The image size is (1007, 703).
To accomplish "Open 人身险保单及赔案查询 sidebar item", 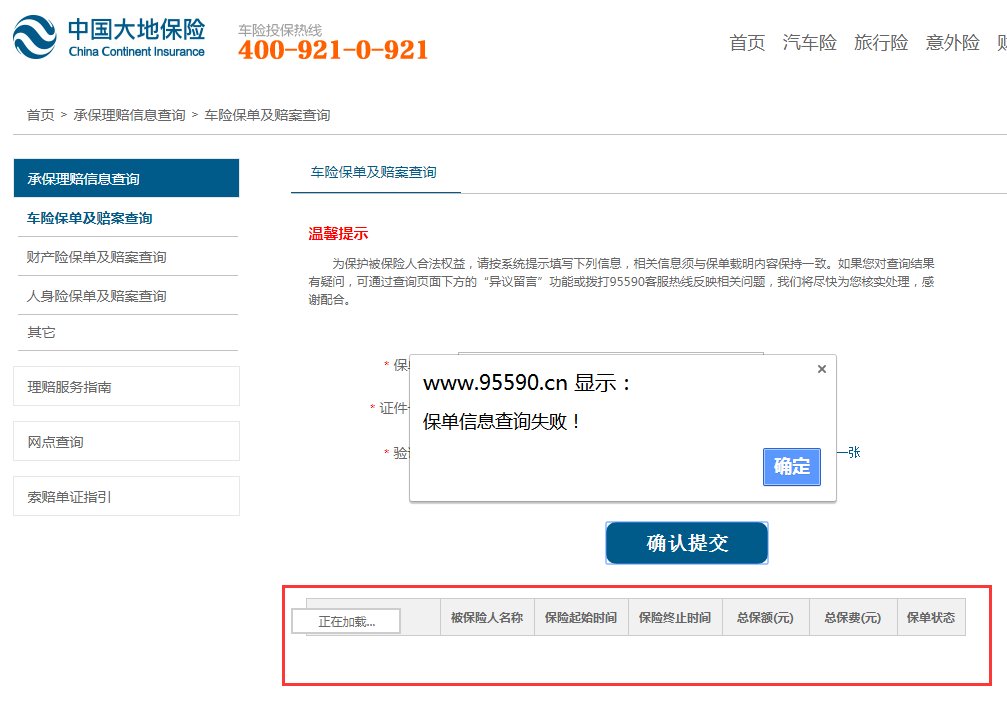I will pos(97,296).
